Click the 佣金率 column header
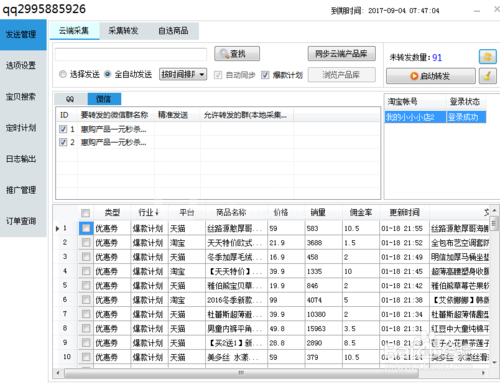 click(361, 213)
